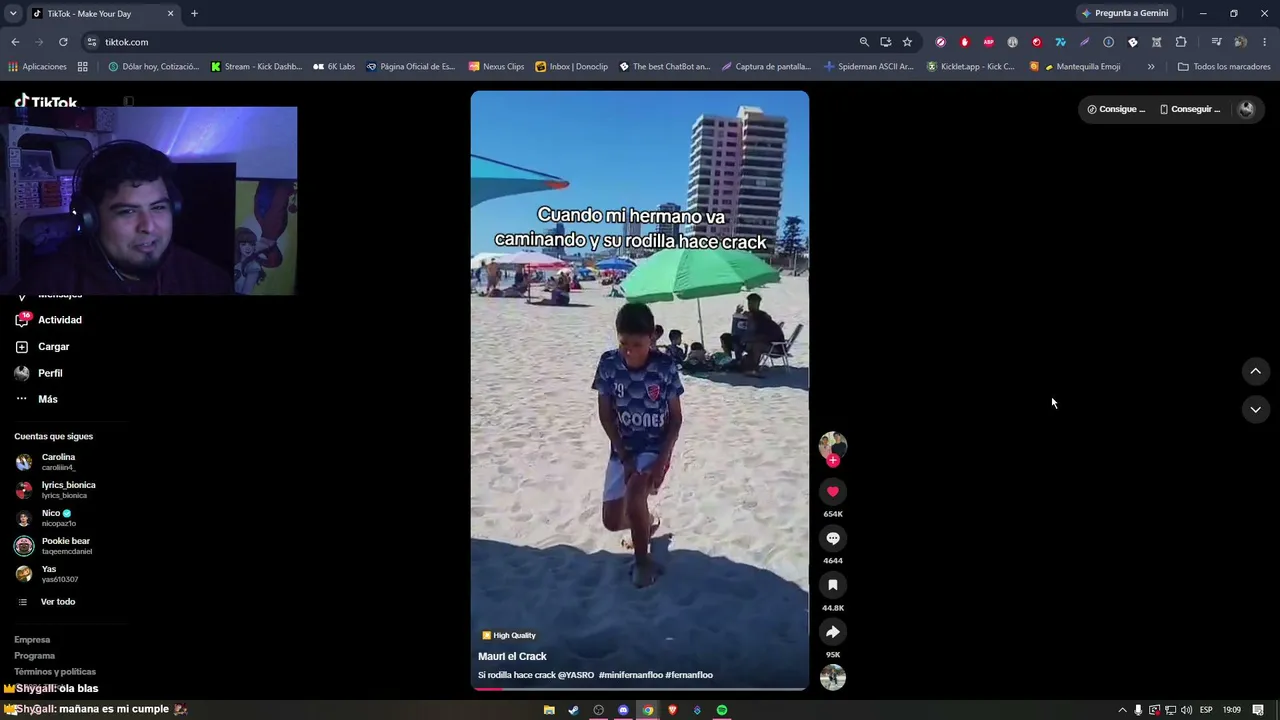Open the Empresa footer link
The width and height of the screenshot is (1280, 720).
click(32, 640)
